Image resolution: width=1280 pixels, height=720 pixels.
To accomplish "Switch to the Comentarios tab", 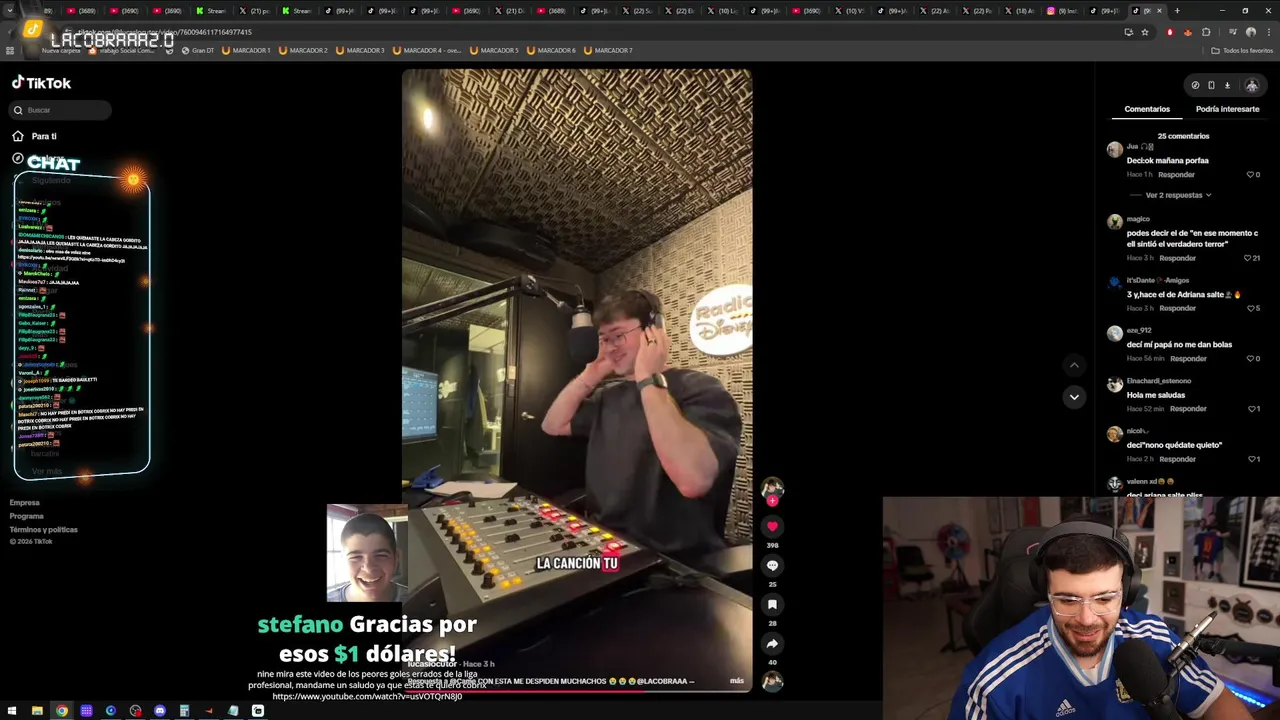I will click(x=1147, y=109).
